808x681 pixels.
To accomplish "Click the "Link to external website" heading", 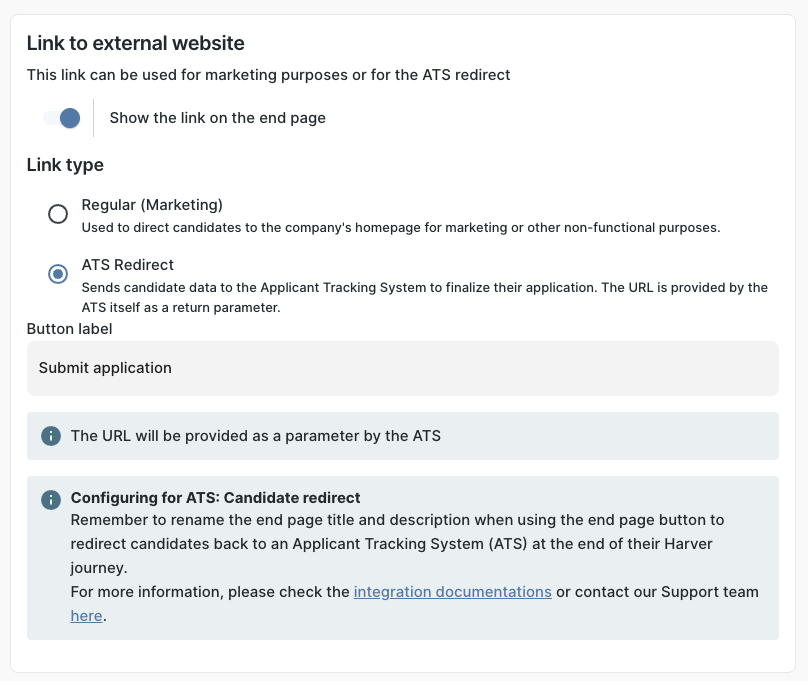I will [135, 43].
